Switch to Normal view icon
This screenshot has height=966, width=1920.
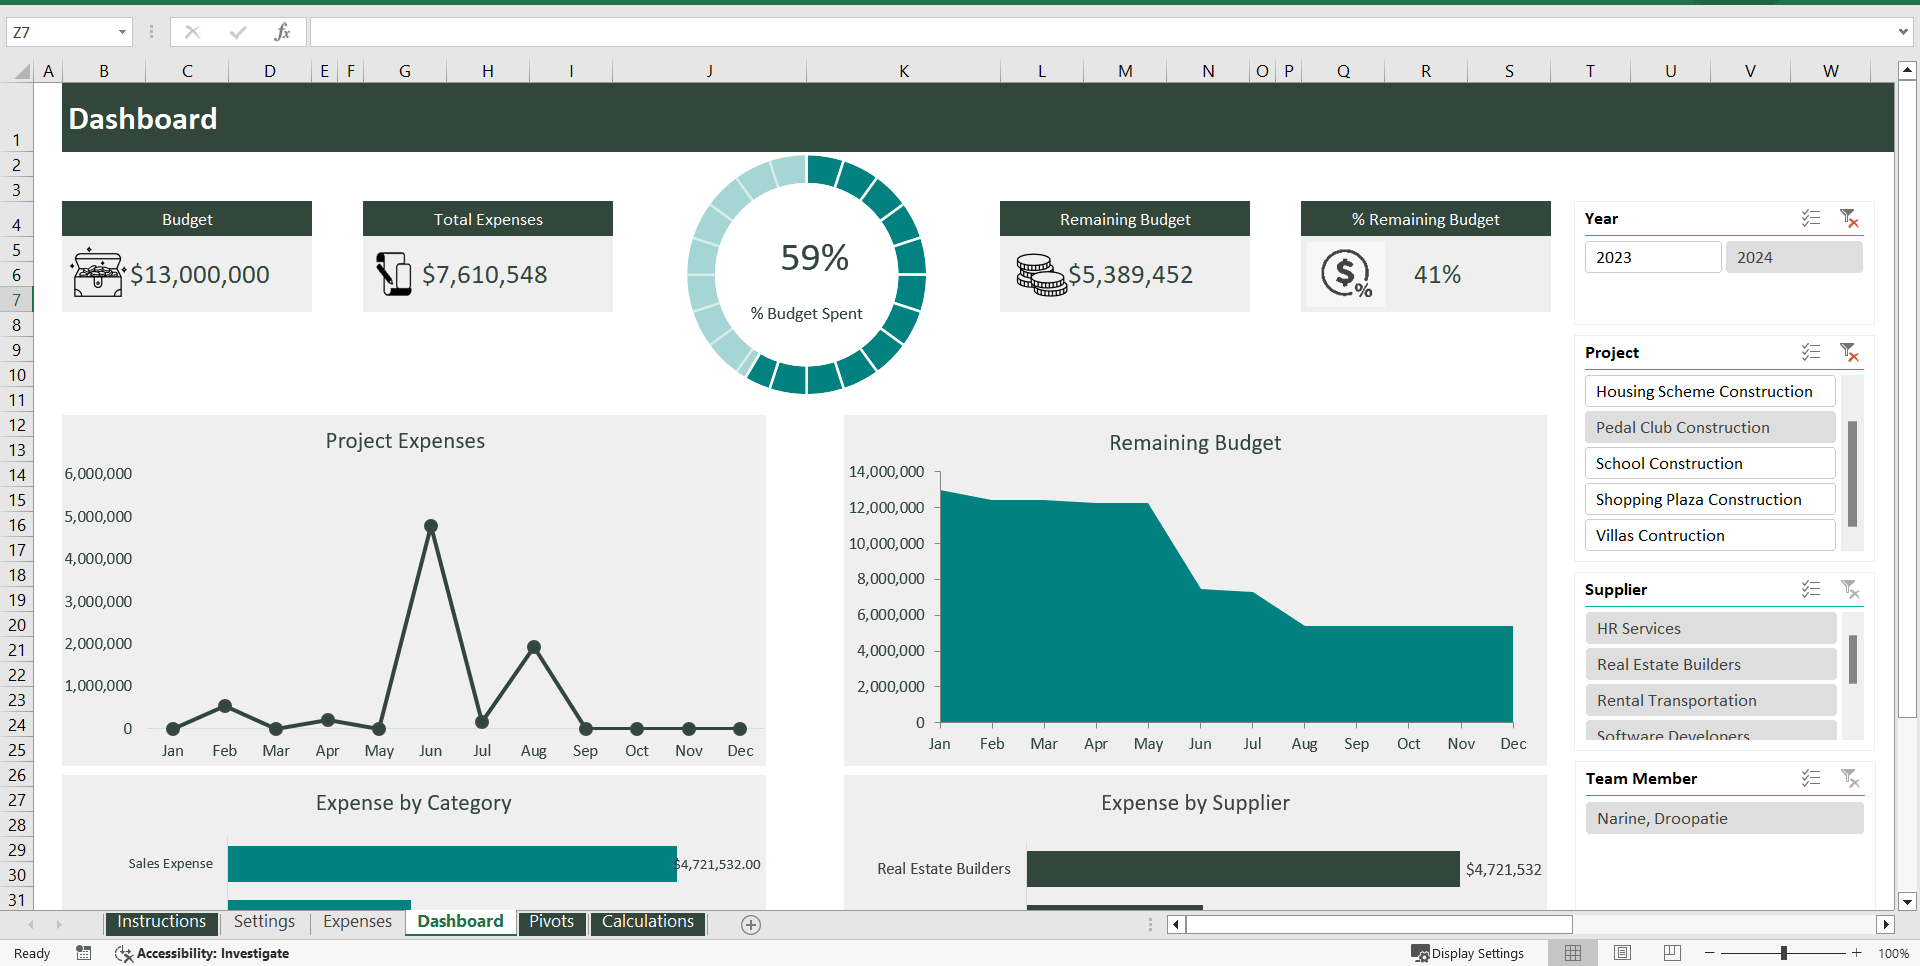[x=1573, y=953]
